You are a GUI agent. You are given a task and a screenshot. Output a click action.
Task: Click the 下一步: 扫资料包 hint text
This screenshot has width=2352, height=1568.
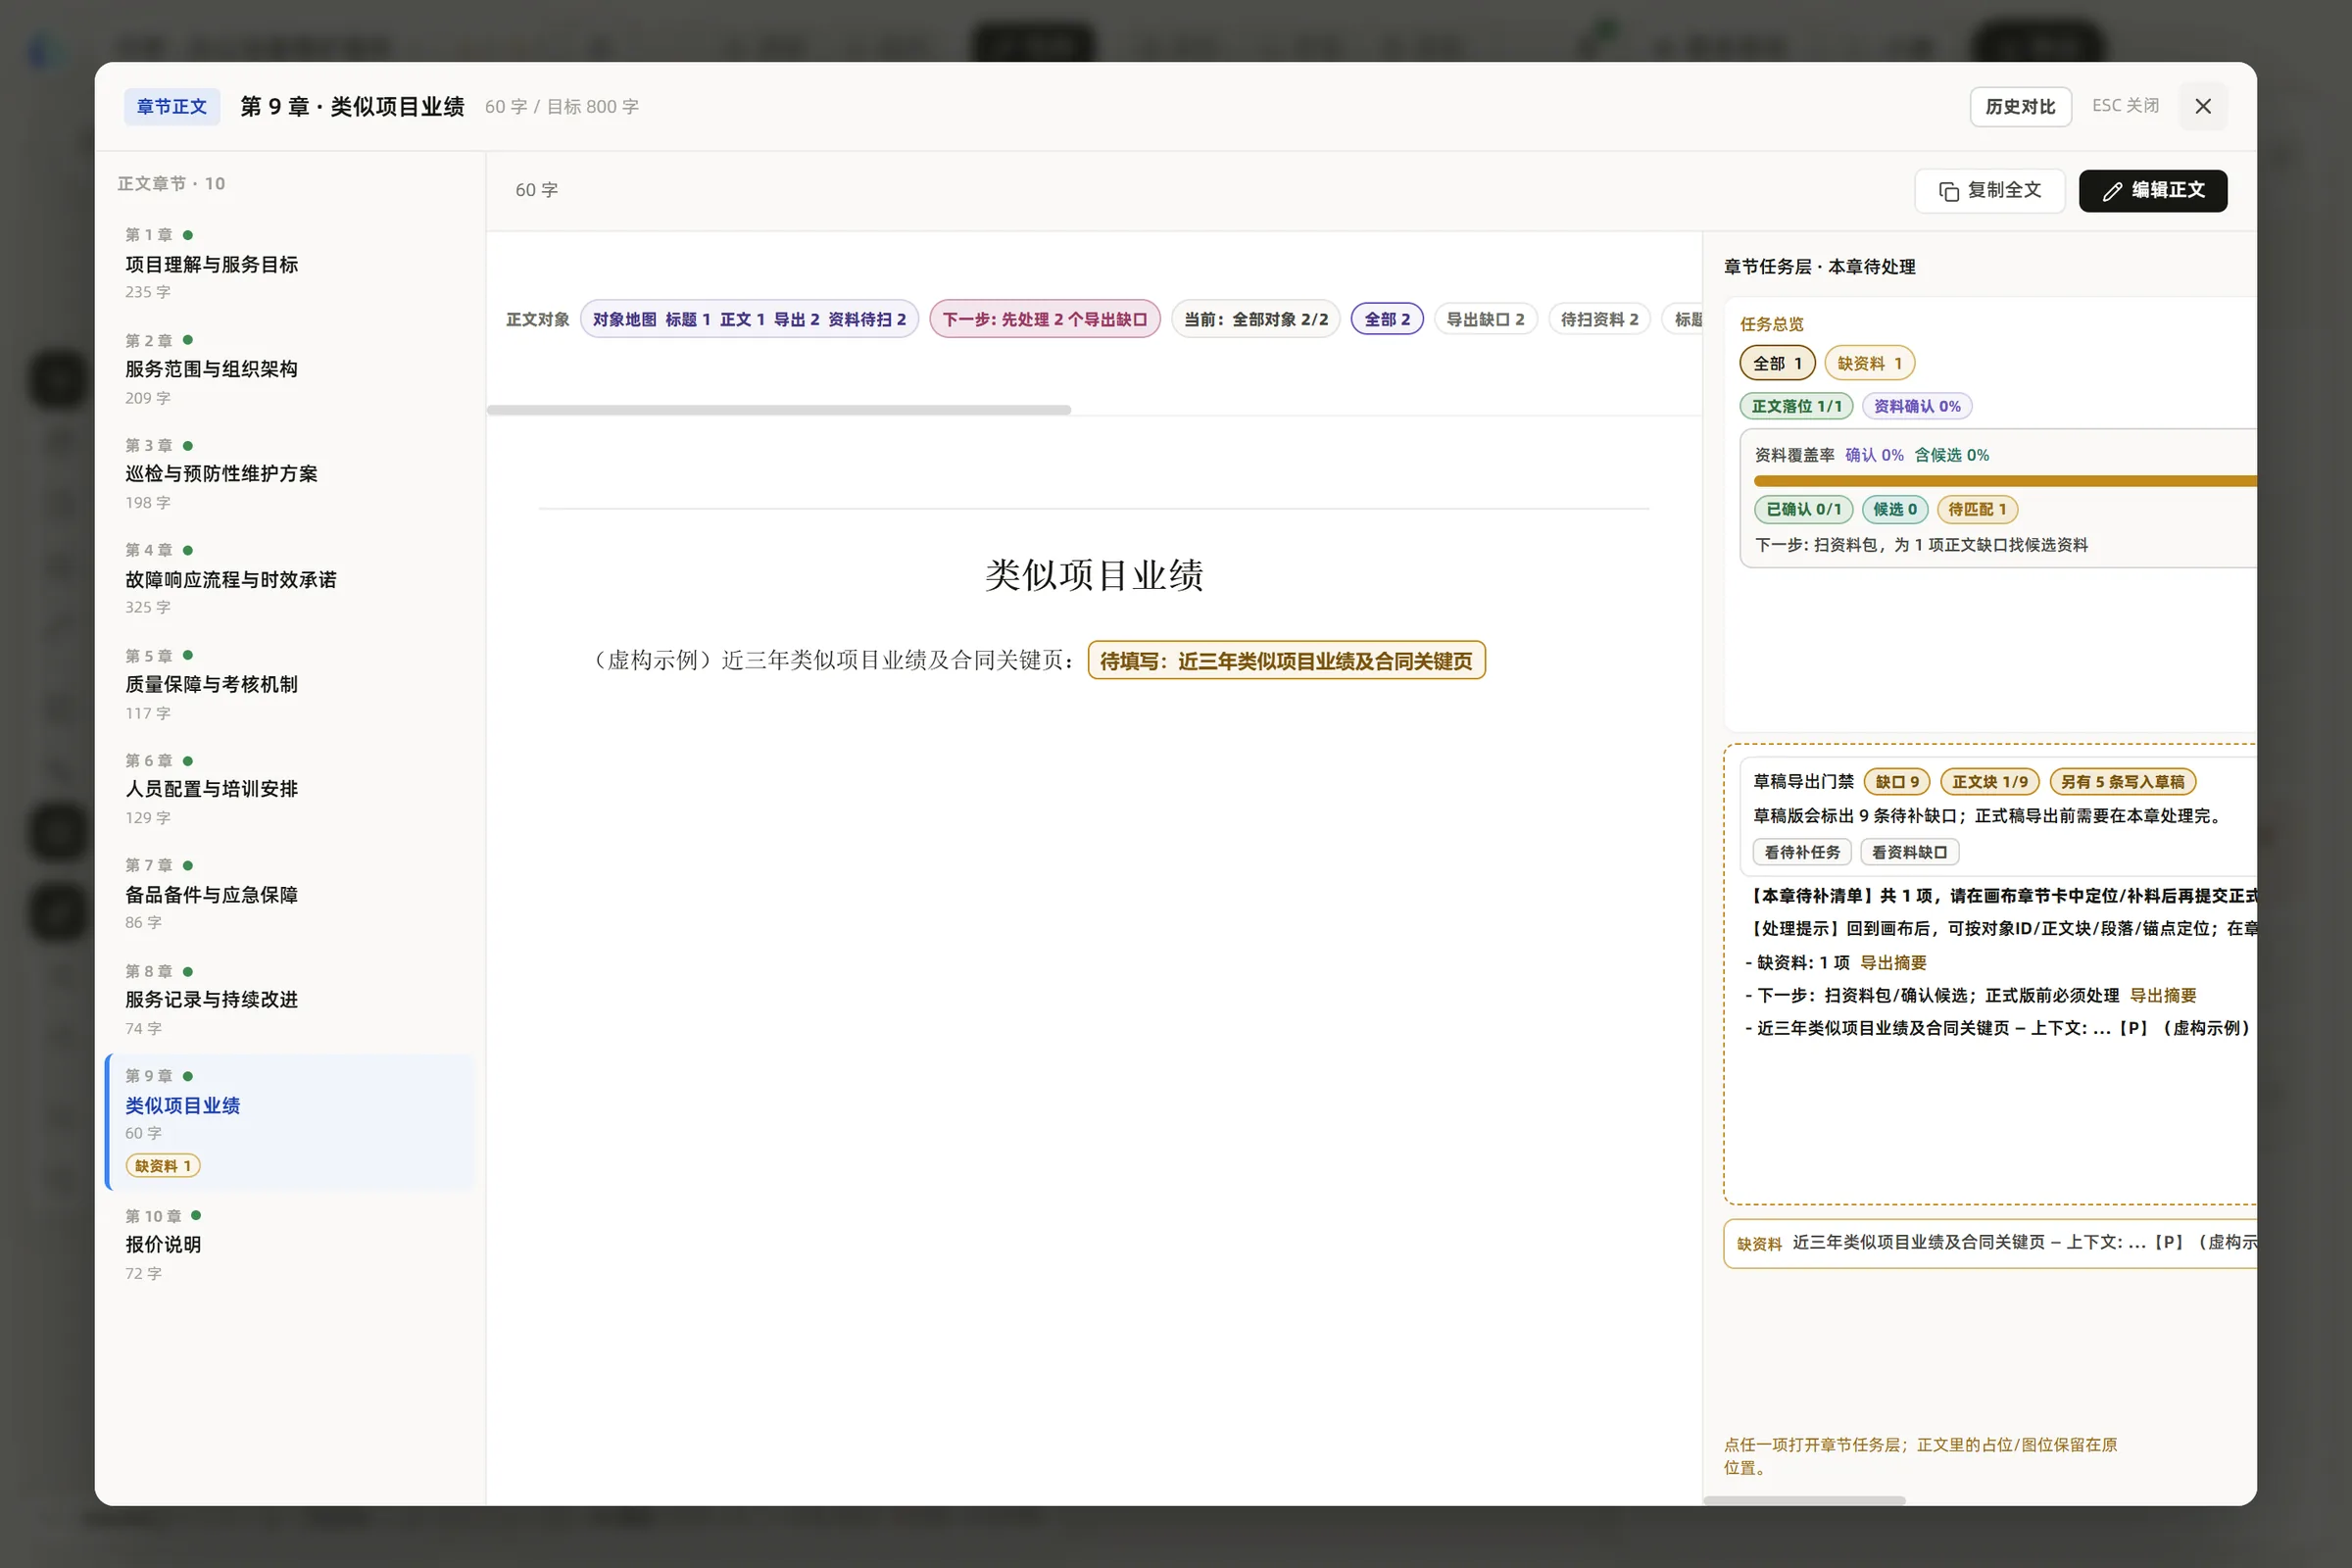1921,544
